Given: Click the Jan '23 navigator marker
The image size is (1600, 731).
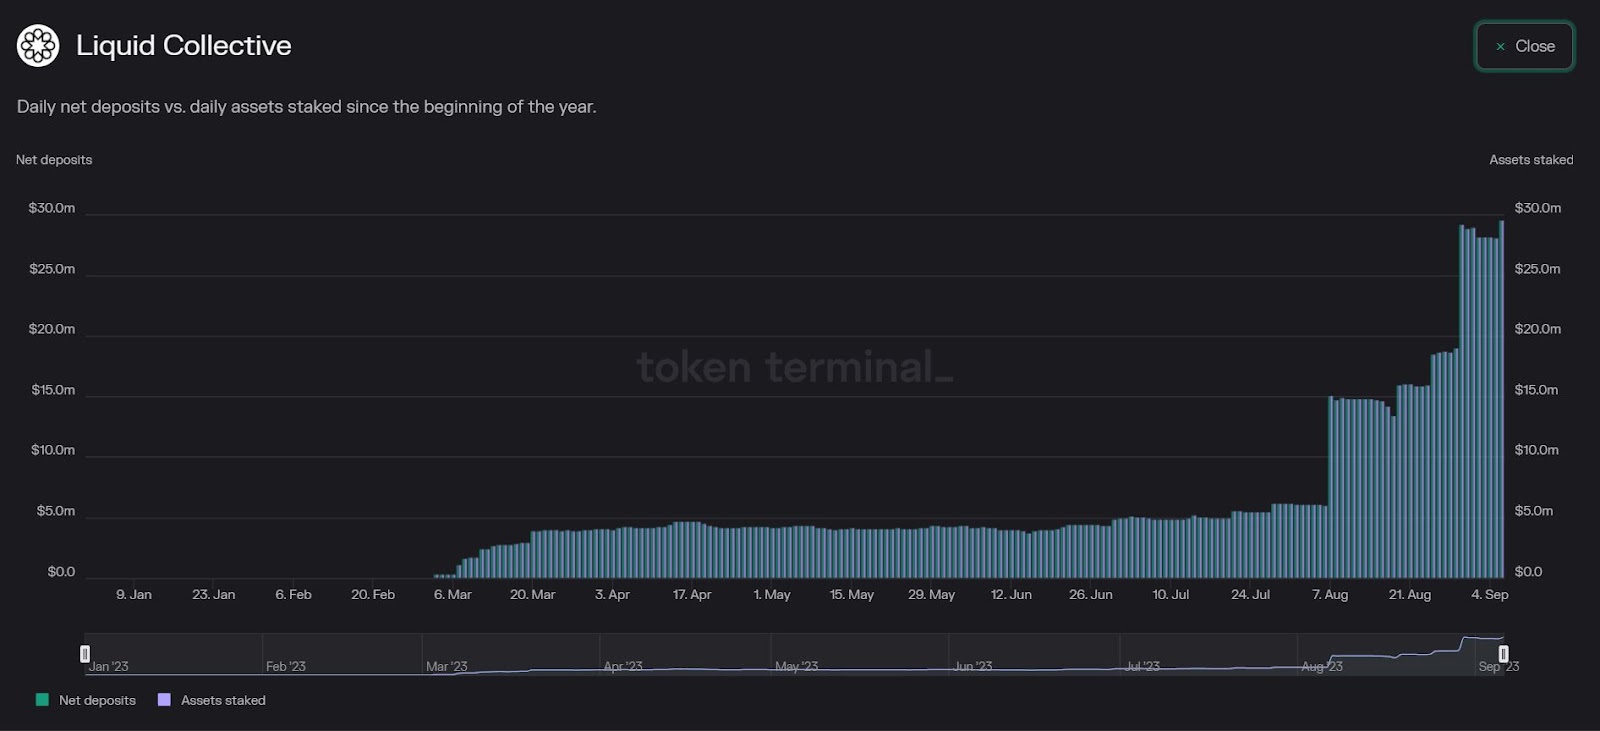Looking at the screenshot, I should 108,666.
